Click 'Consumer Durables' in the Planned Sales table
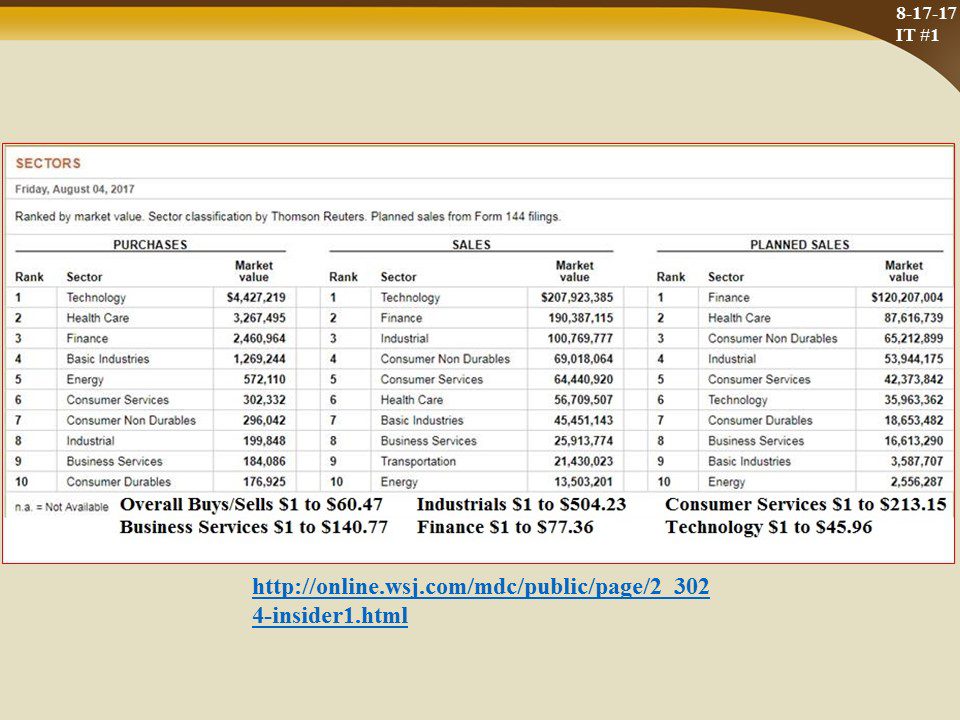The image size is (960, 720). (760, 421)
